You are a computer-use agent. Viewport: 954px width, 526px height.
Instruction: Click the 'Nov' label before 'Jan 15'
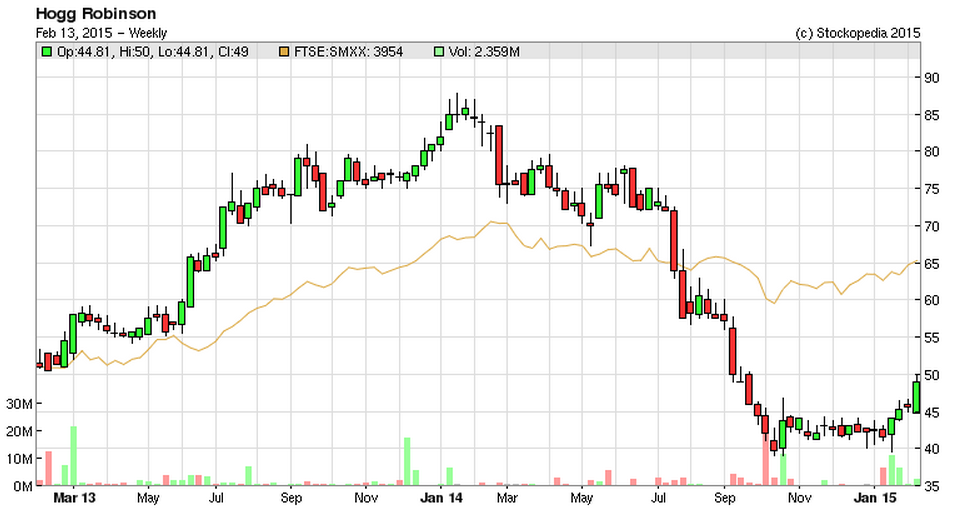(799, 498)
